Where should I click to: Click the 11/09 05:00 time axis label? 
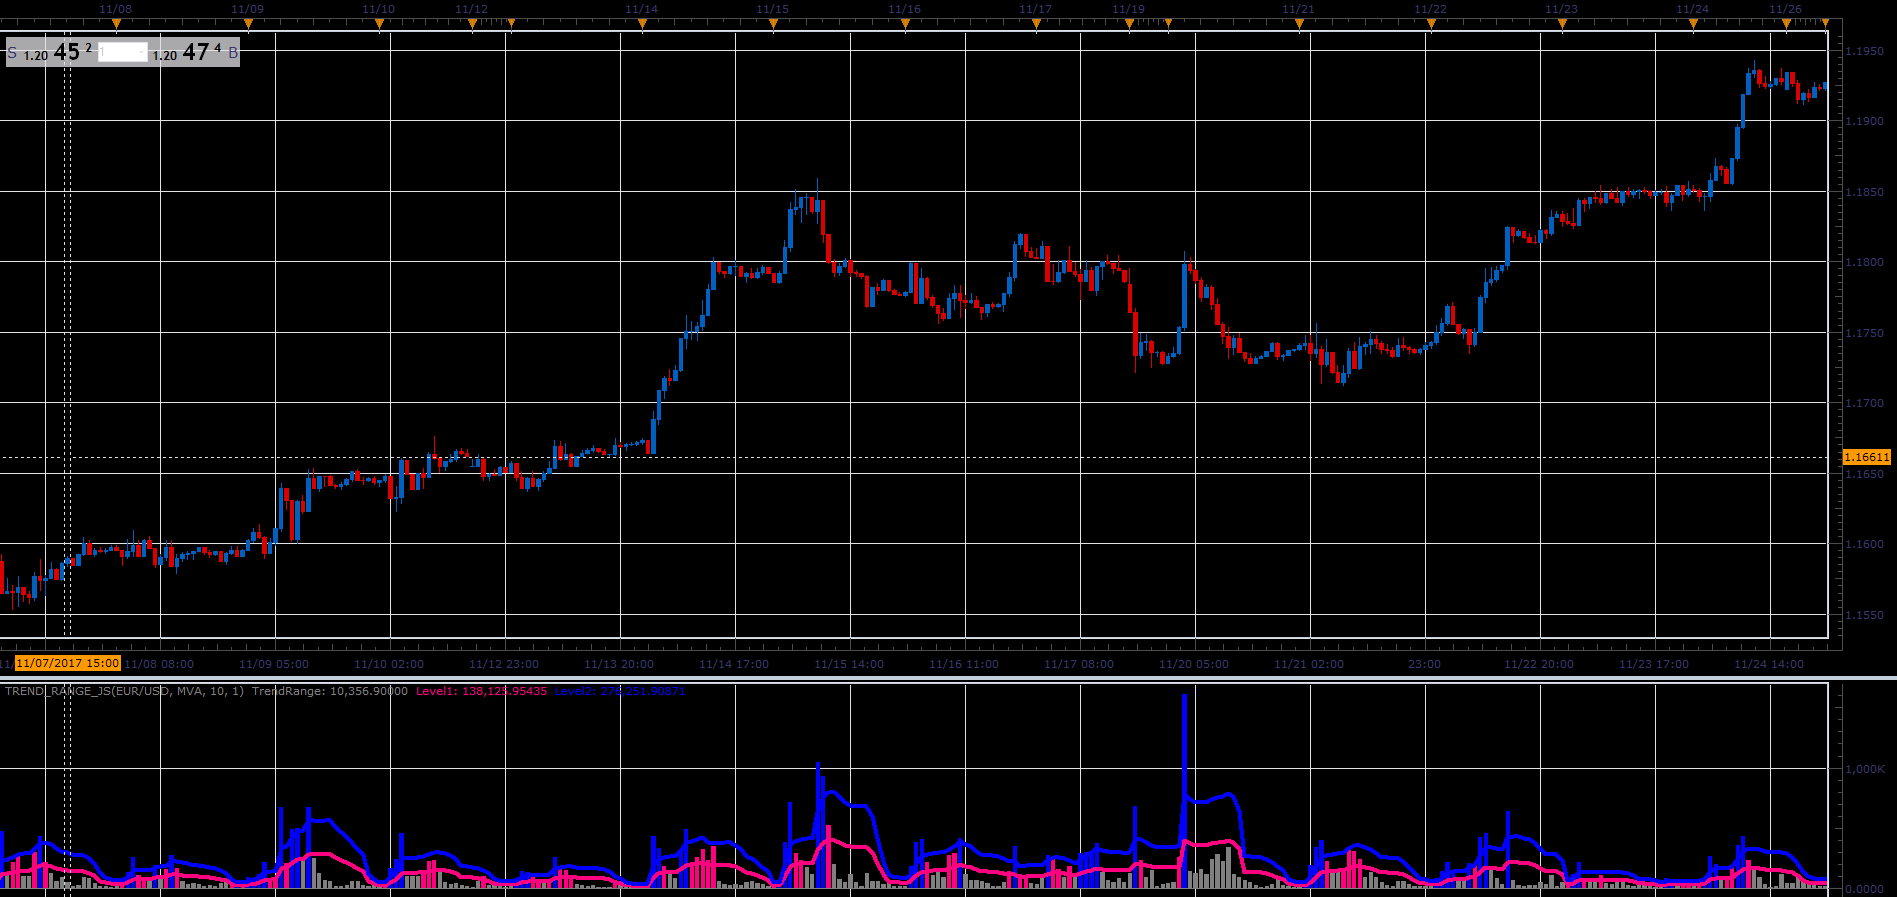274,664
